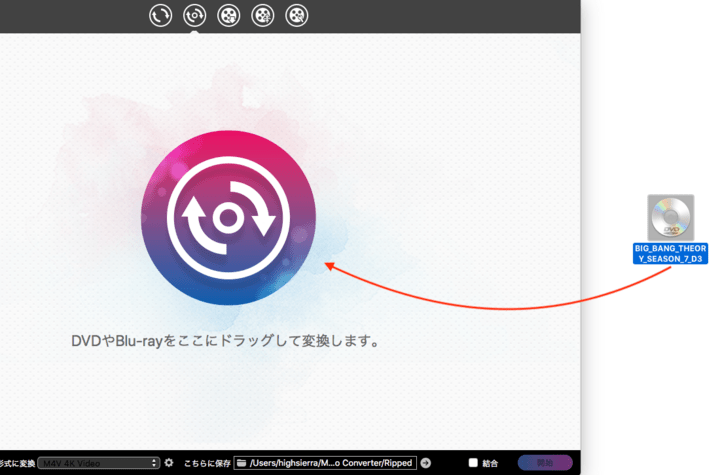Open the M4V 4K Video format dropdown
The image size is (720, 475).
coord(97,463)
